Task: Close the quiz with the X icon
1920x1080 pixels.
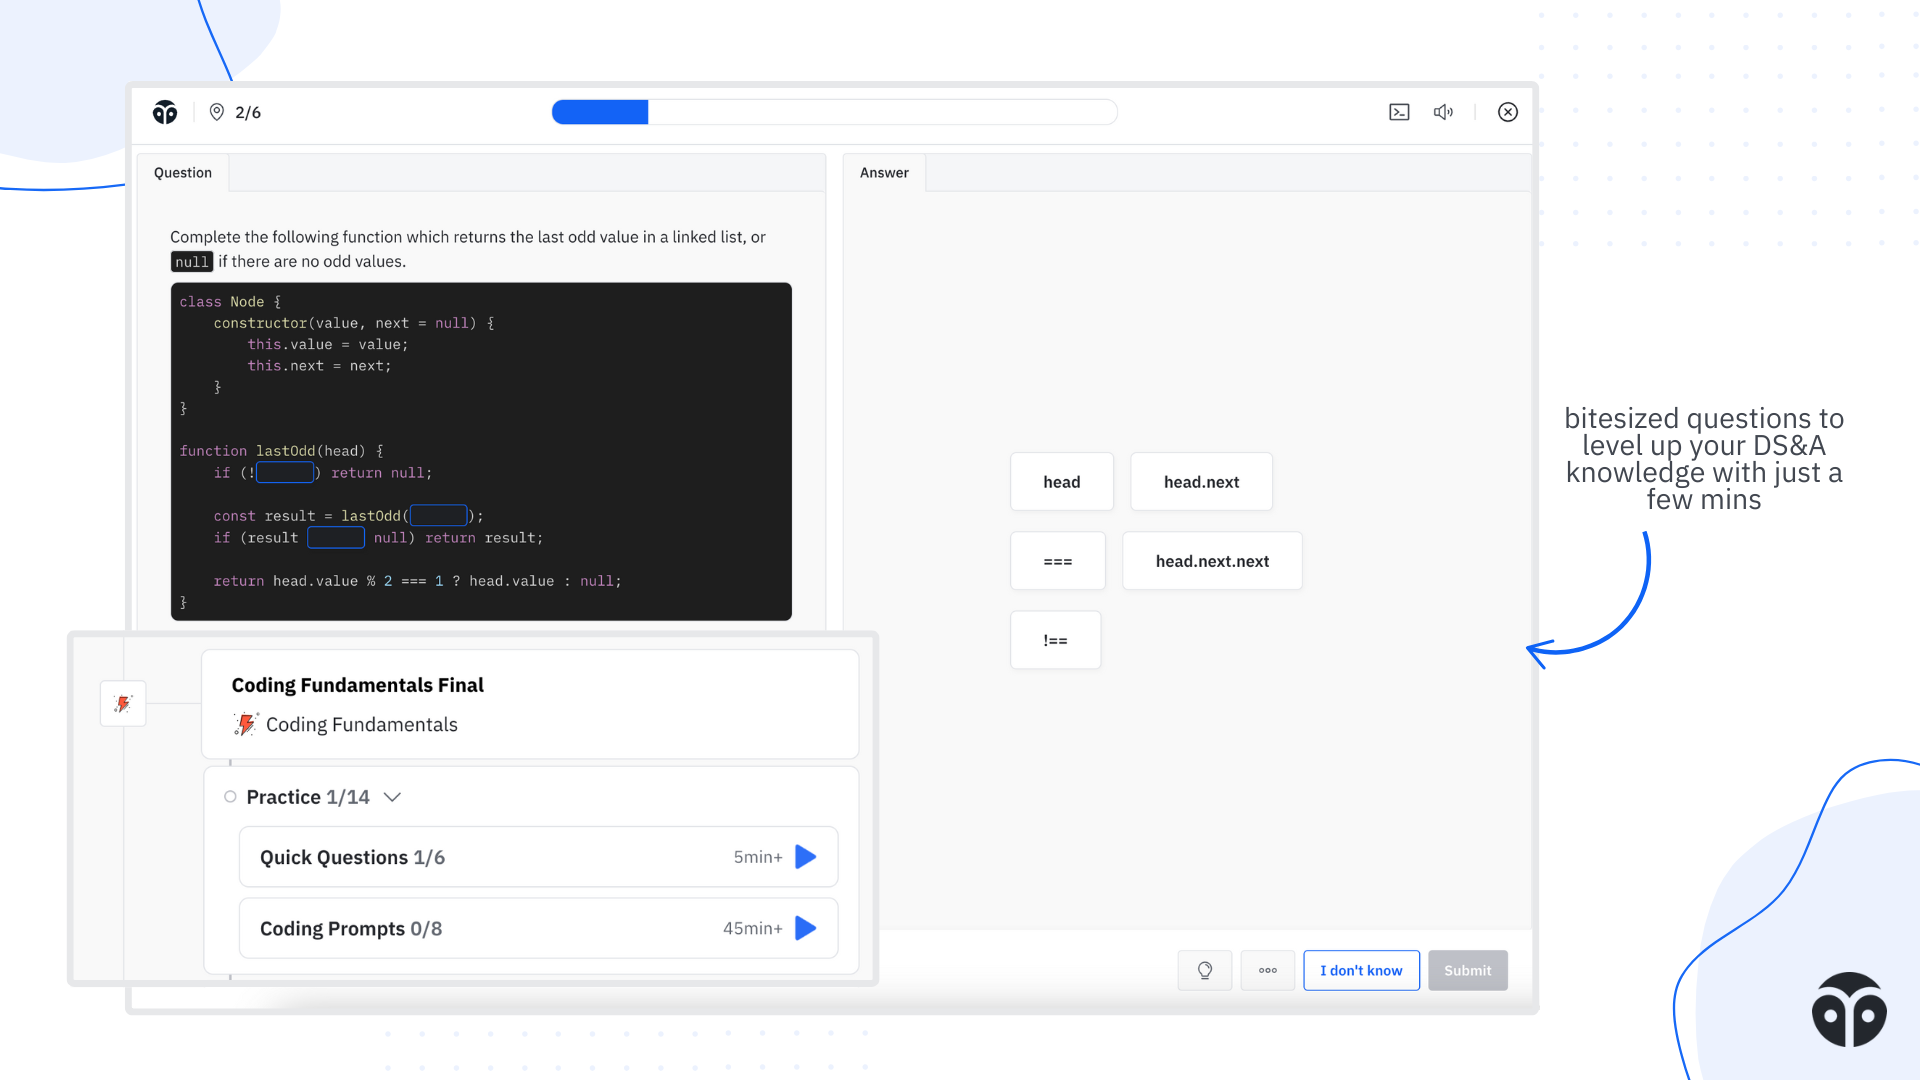Action: [x=1507, y=112]
